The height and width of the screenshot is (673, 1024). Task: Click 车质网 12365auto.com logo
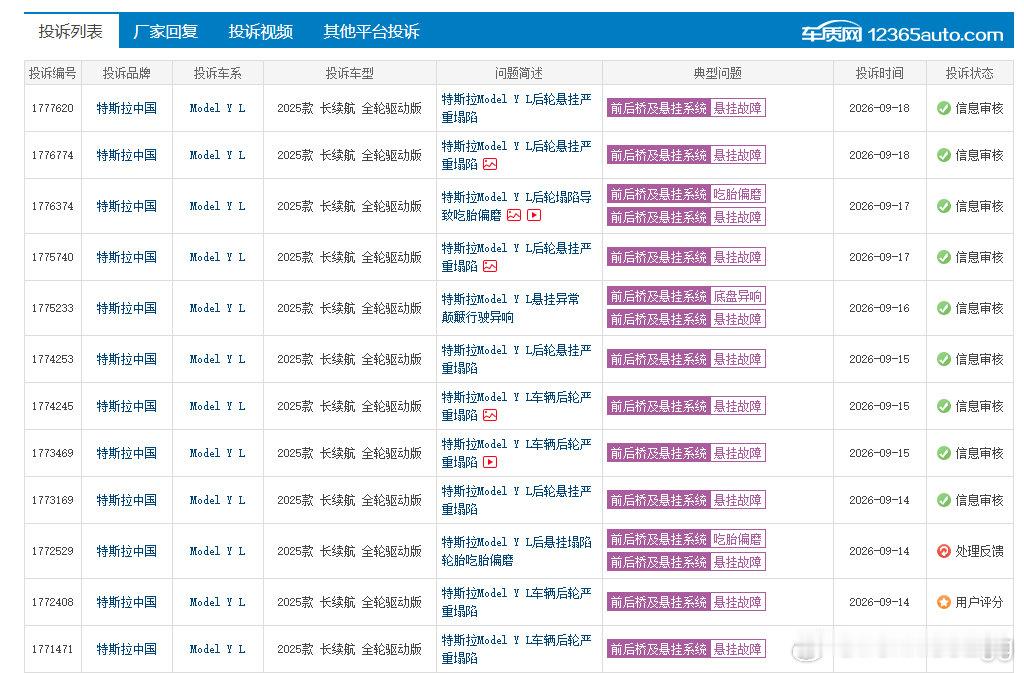(902, 33)
